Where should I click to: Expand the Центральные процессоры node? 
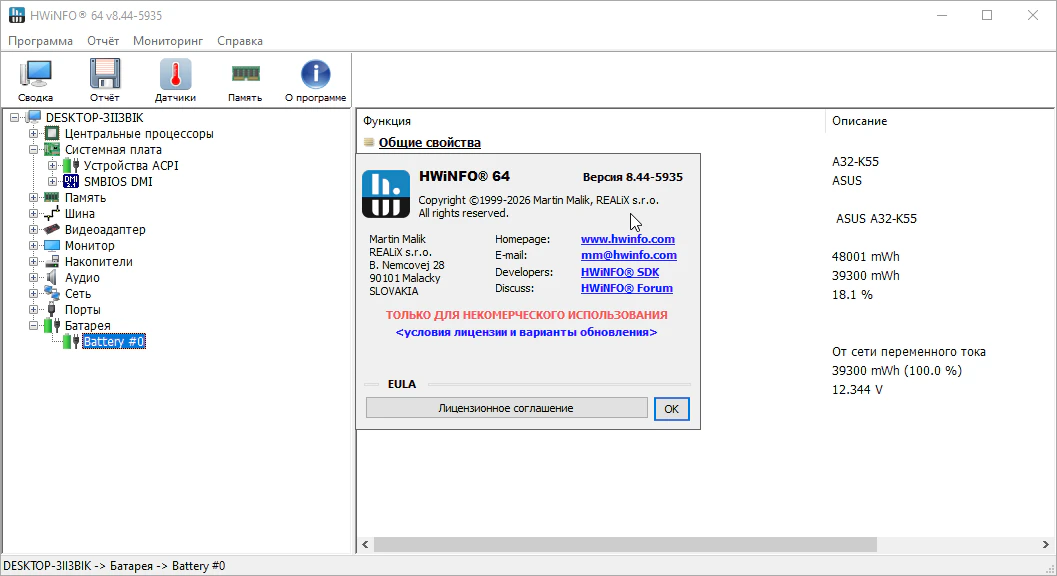tap(34, 134)
